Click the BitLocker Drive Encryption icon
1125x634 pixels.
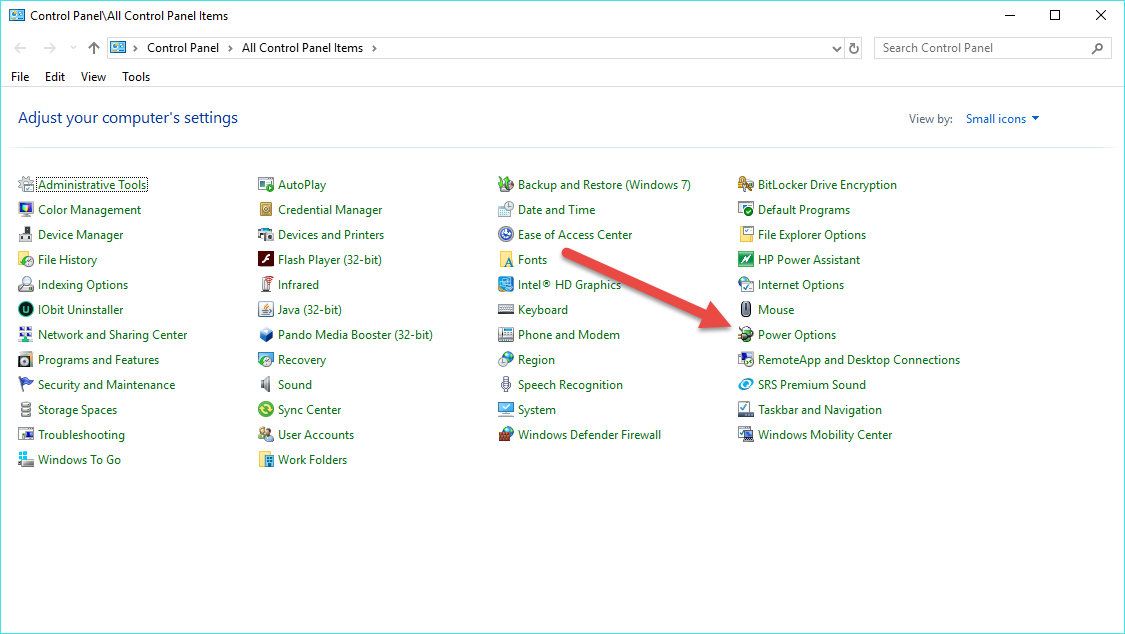coord(745,184)
